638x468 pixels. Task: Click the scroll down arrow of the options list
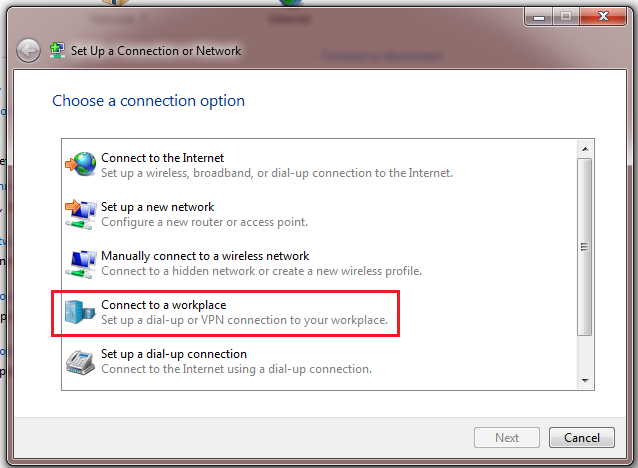click(x=585, y=379)
